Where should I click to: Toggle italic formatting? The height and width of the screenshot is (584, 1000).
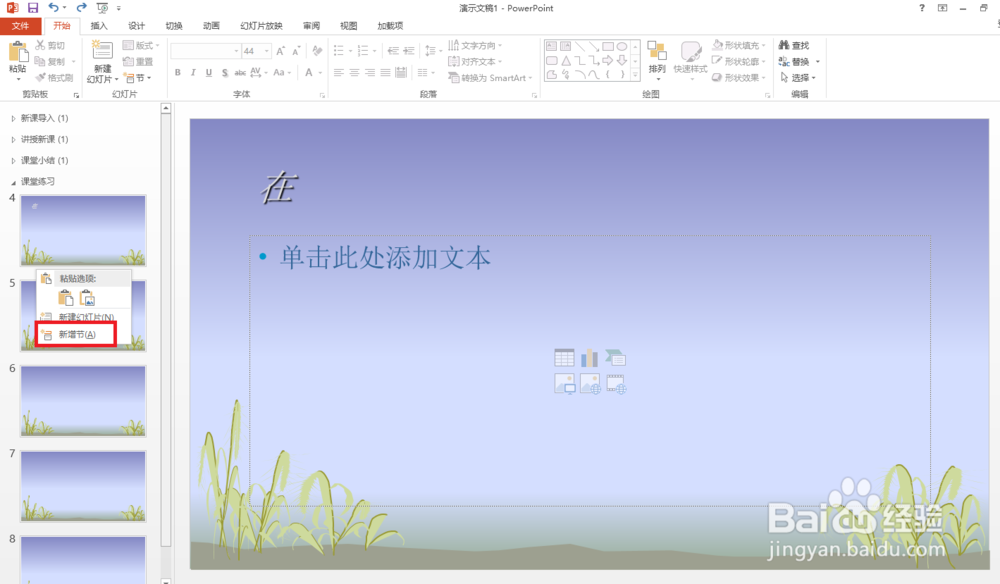pos(193,72)
